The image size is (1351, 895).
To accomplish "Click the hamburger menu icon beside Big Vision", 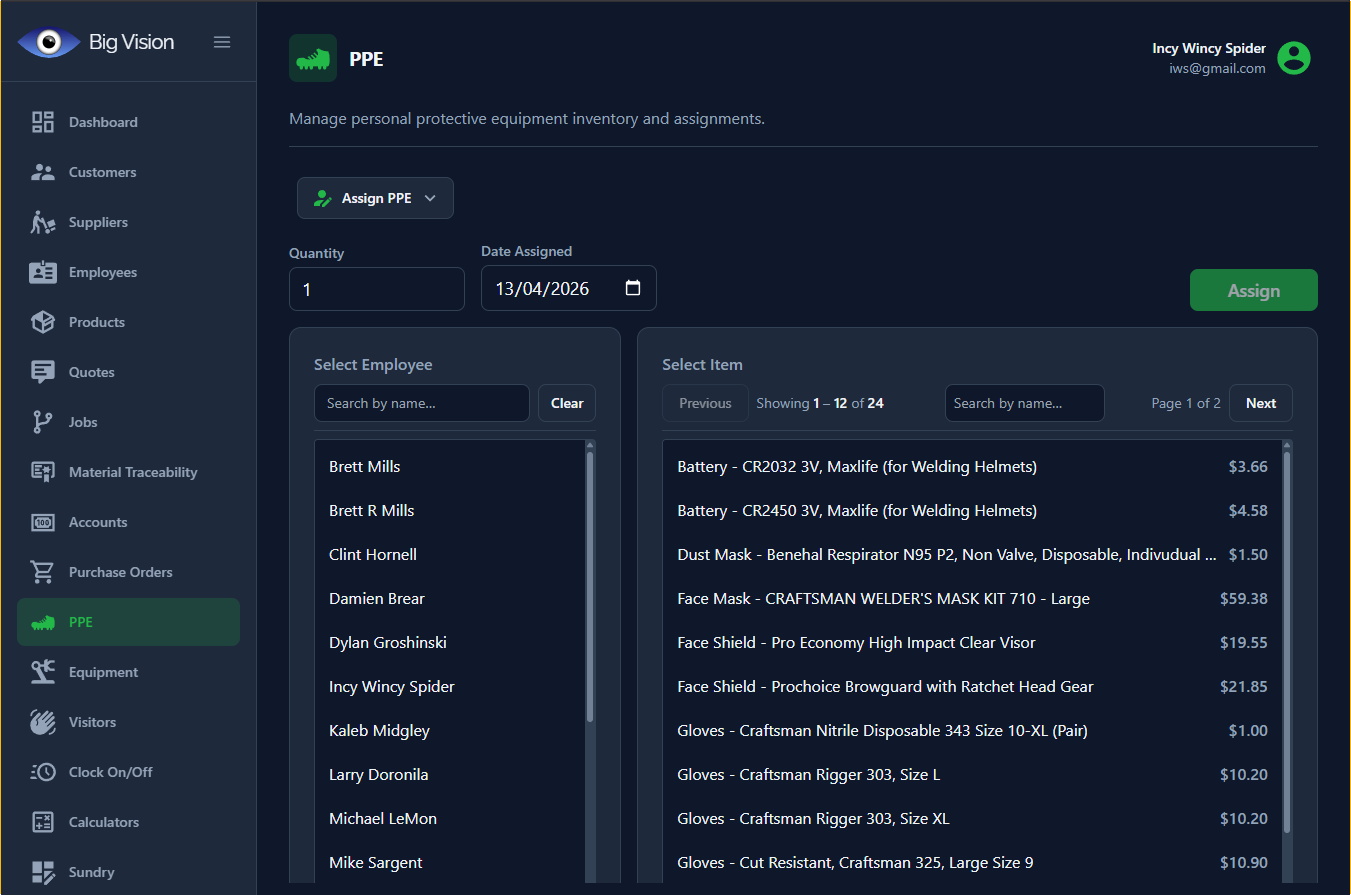I will (x=222, y=42).
